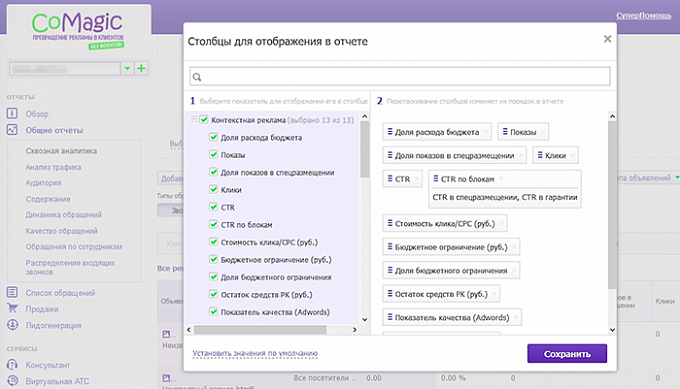Open Общие отчёты in the sidebar
The width and height of the screenshot is (680, 389).
coord(54,130)
